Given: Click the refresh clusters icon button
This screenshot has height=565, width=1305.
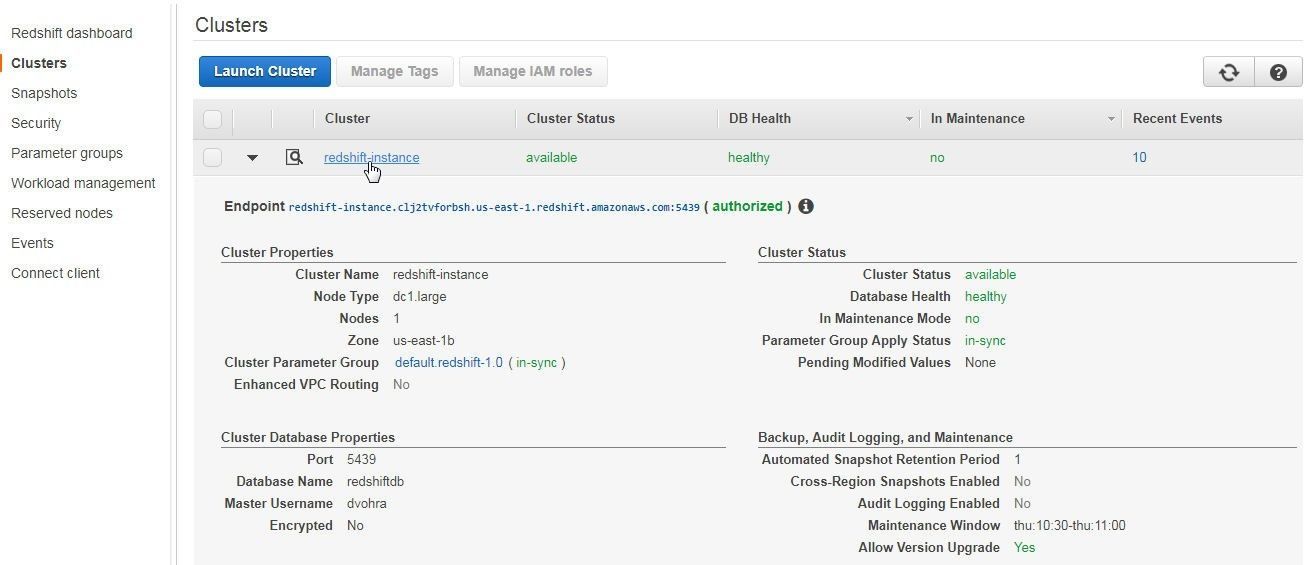Looking at the screenshot, I should coord(1228,72).
